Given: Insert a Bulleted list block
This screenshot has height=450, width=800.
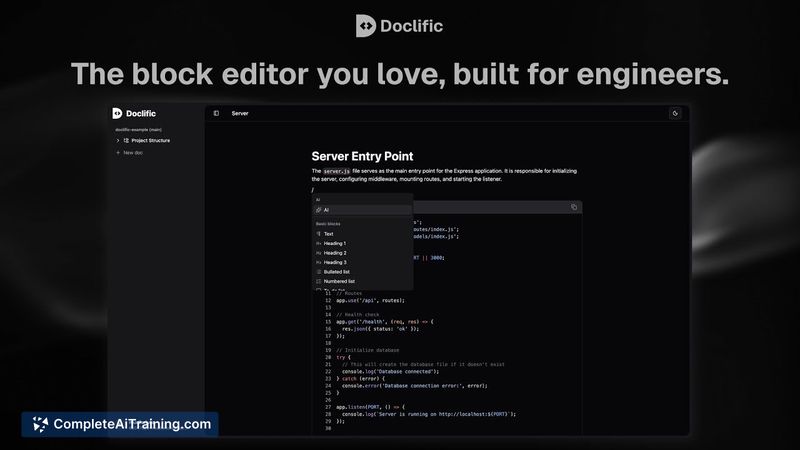Looking at the screenshot, I should click(x=362, y=272).
